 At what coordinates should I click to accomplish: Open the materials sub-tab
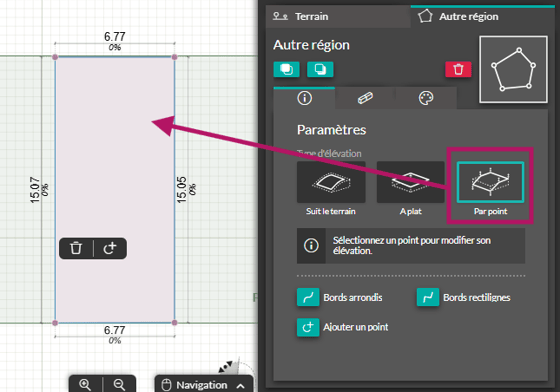pos(365,98)
